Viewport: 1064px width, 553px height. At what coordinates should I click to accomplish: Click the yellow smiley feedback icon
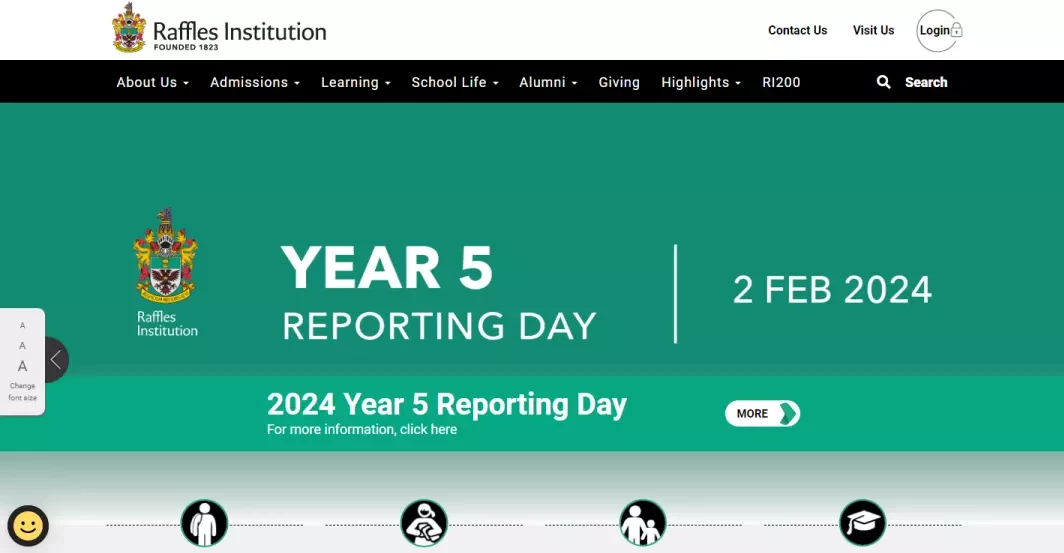click(28, 526)
